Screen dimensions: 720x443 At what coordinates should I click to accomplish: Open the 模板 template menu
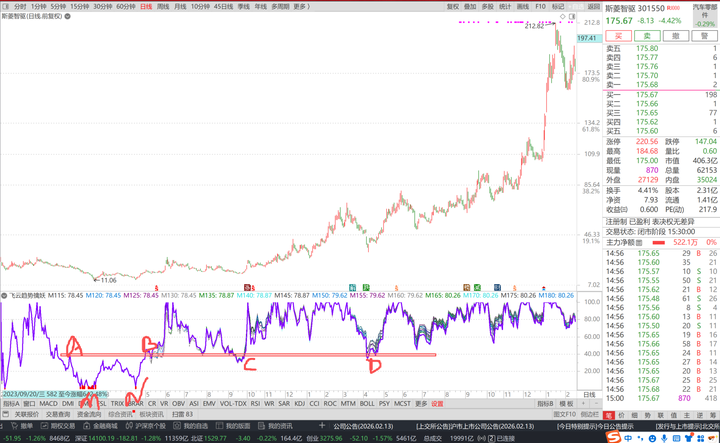[x=566, y=404]
